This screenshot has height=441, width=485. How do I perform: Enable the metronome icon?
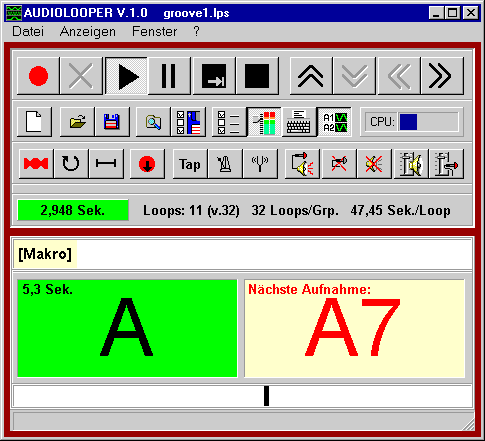(225, 164)
